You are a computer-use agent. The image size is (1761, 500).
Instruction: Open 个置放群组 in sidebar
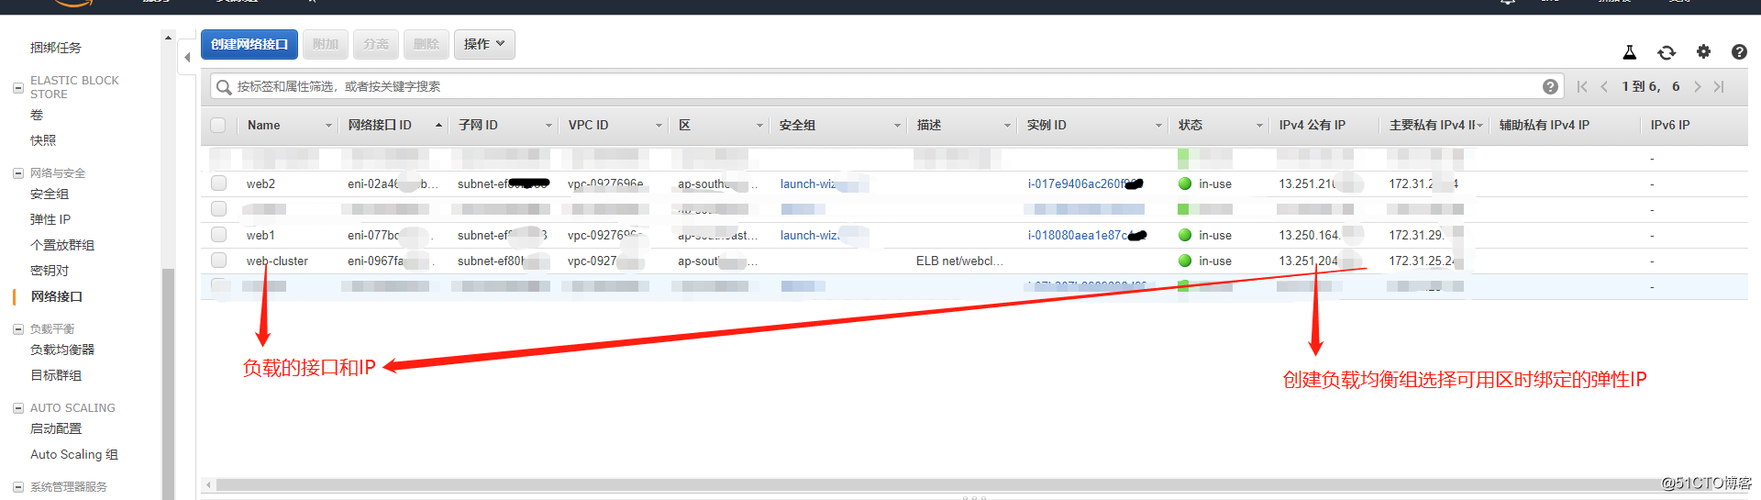[x=62, y=245]
